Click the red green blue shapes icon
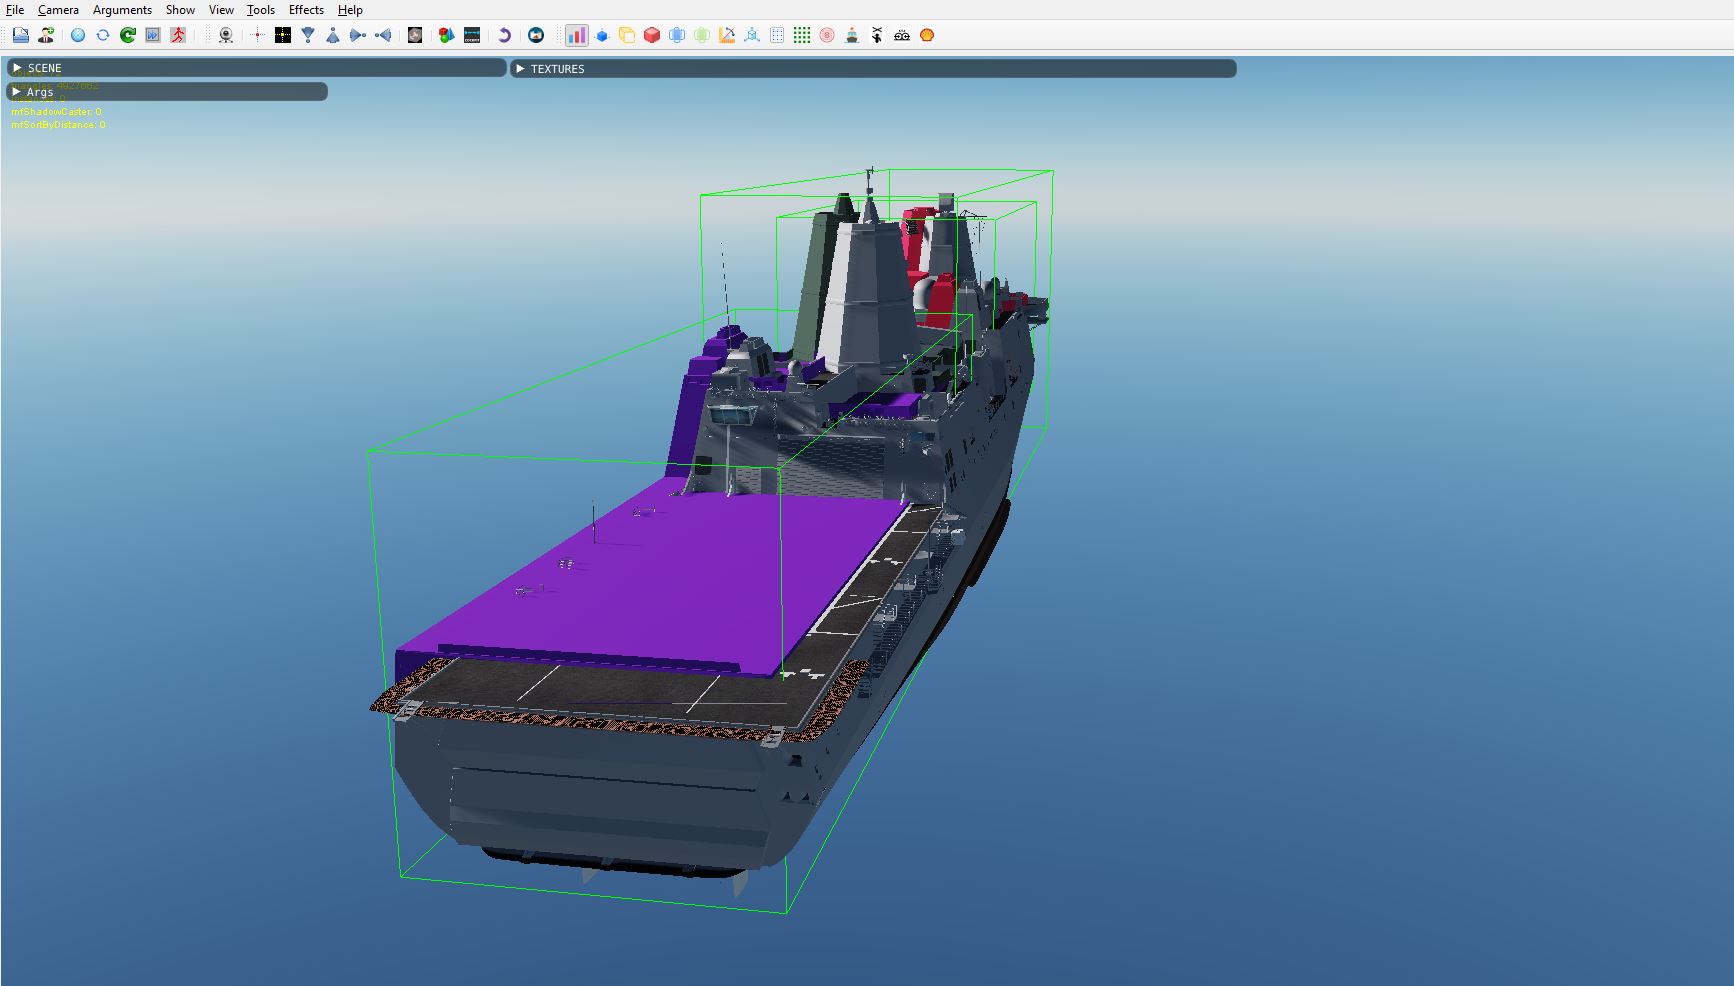This screenshot has width=1734, height=986. pyautogui.click(x=447, y=35)
